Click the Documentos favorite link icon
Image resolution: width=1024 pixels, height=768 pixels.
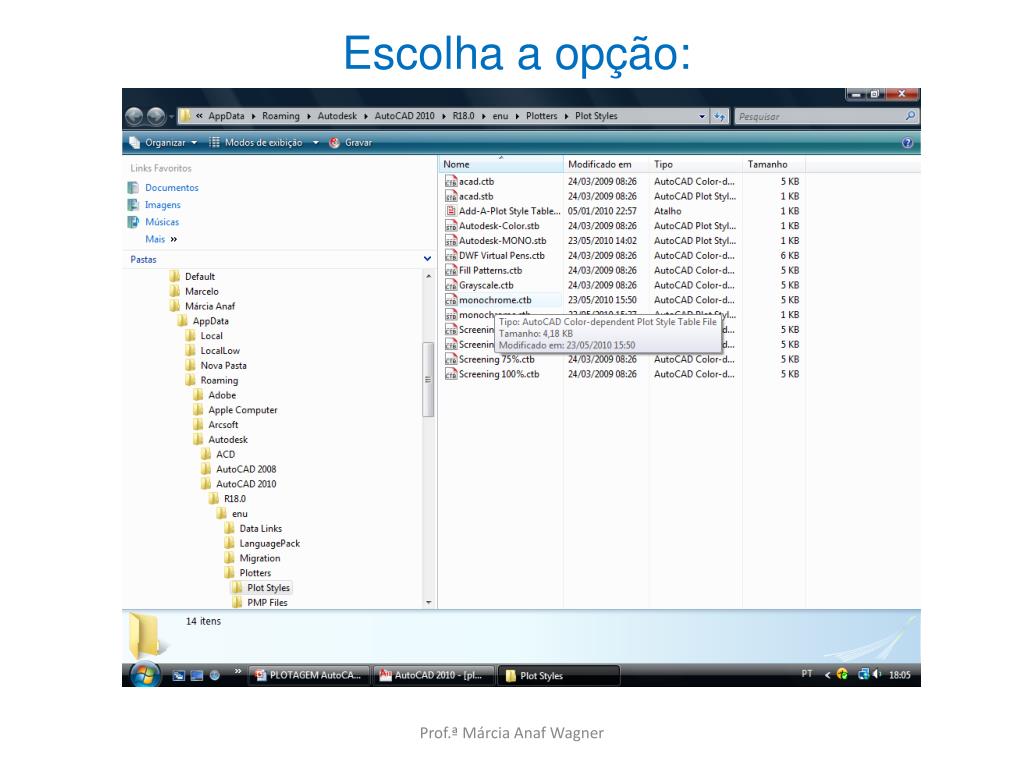pos(133,187)
